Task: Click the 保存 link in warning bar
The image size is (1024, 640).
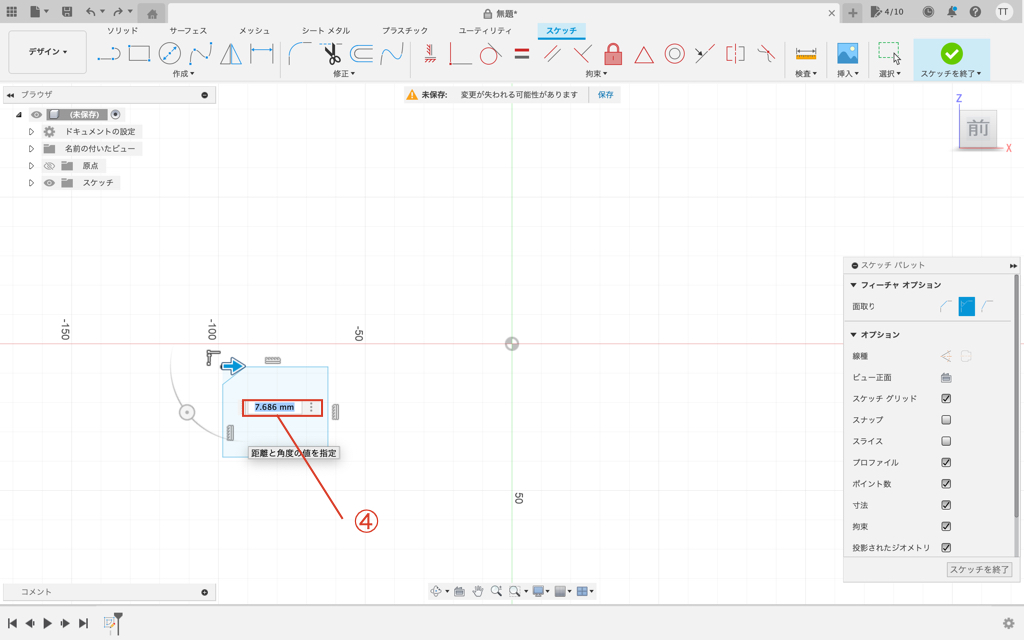Action: click(605, 95)
